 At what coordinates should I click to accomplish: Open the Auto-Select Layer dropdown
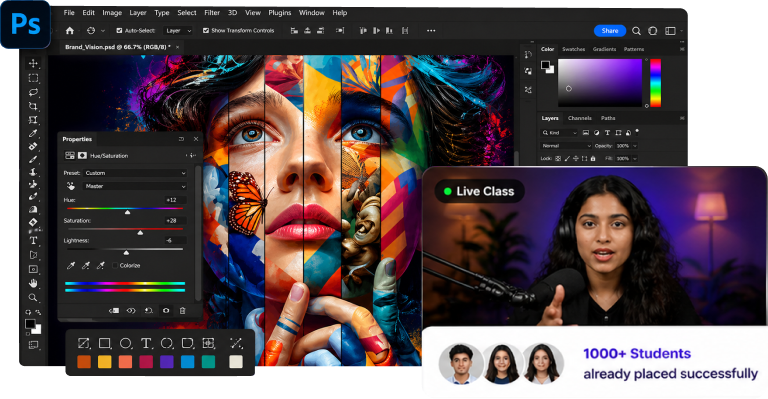(178, 30)
